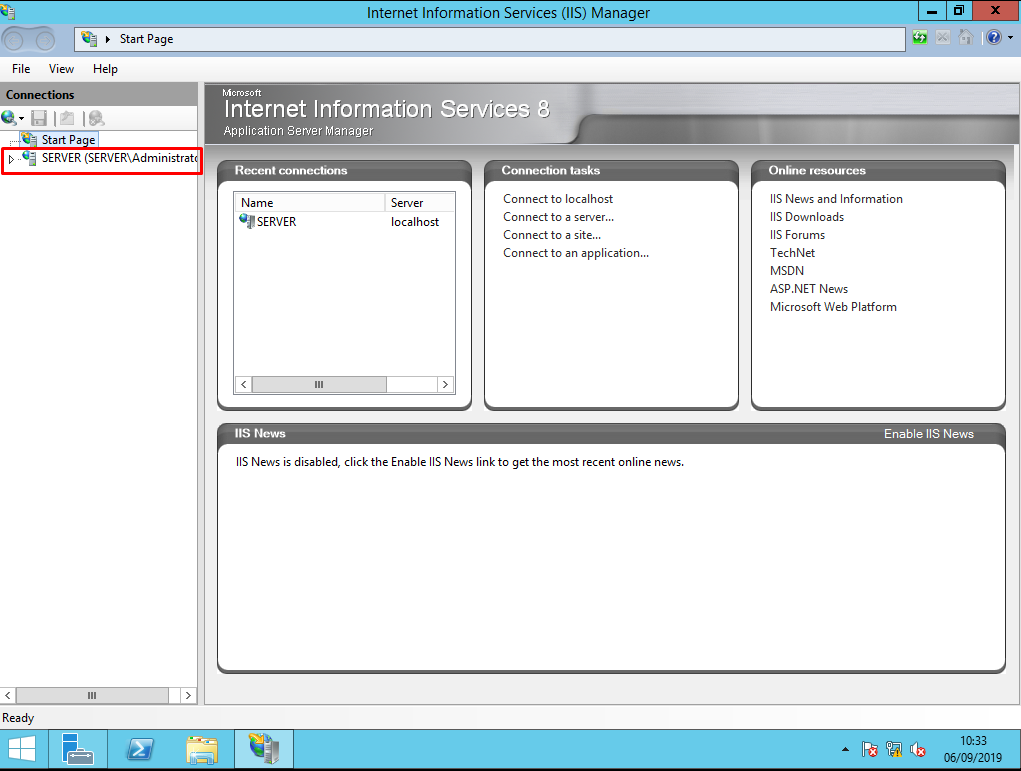The image size is (1021, 771).
Task: Open IIS Downloads link
Action: click(807, 217)
